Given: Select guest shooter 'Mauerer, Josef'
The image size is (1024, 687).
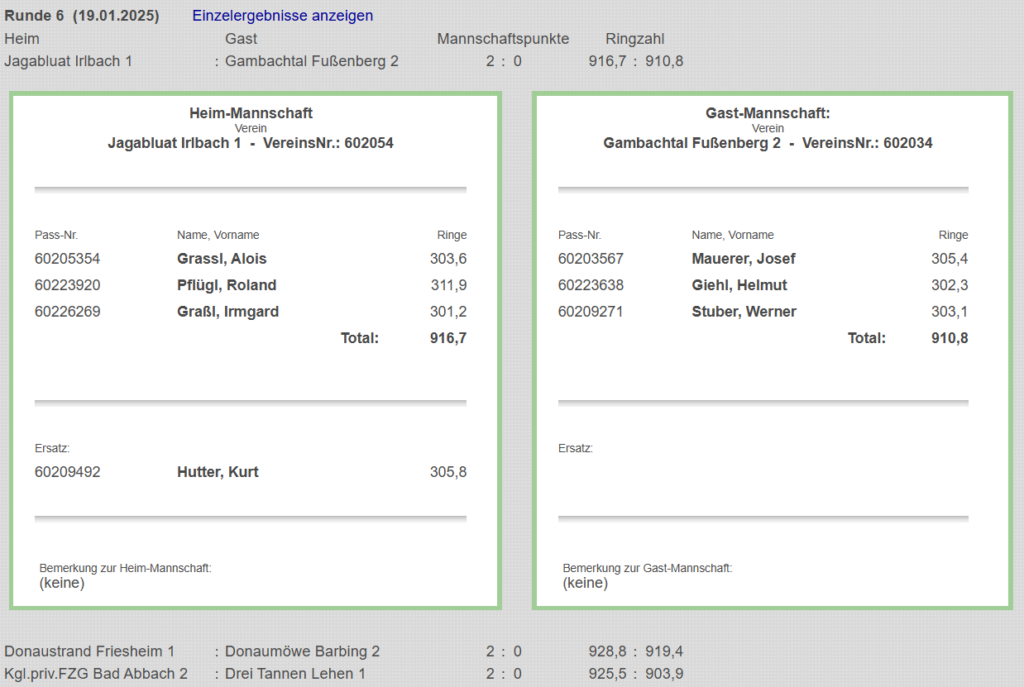Looking at the screenshot, I should point(743,259).
